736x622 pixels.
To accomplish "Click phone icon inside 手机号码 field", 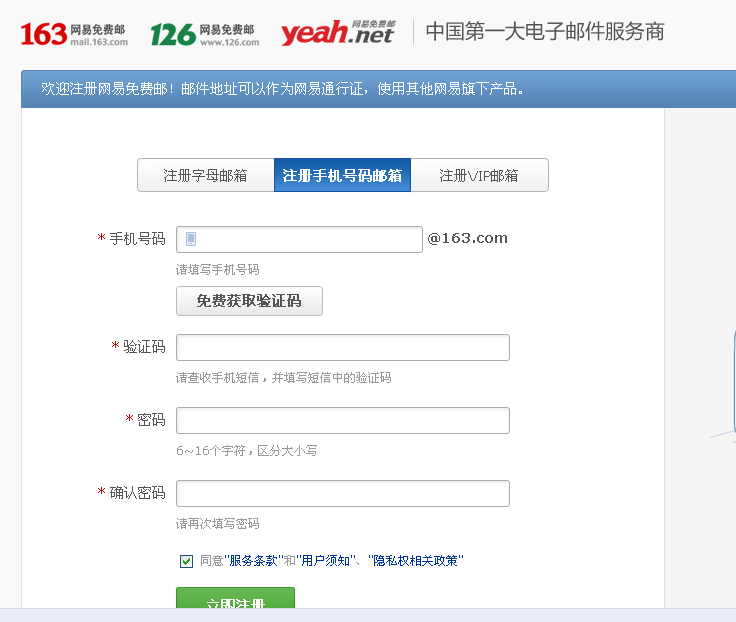I will pyautogui.click(x=191, y=239).
